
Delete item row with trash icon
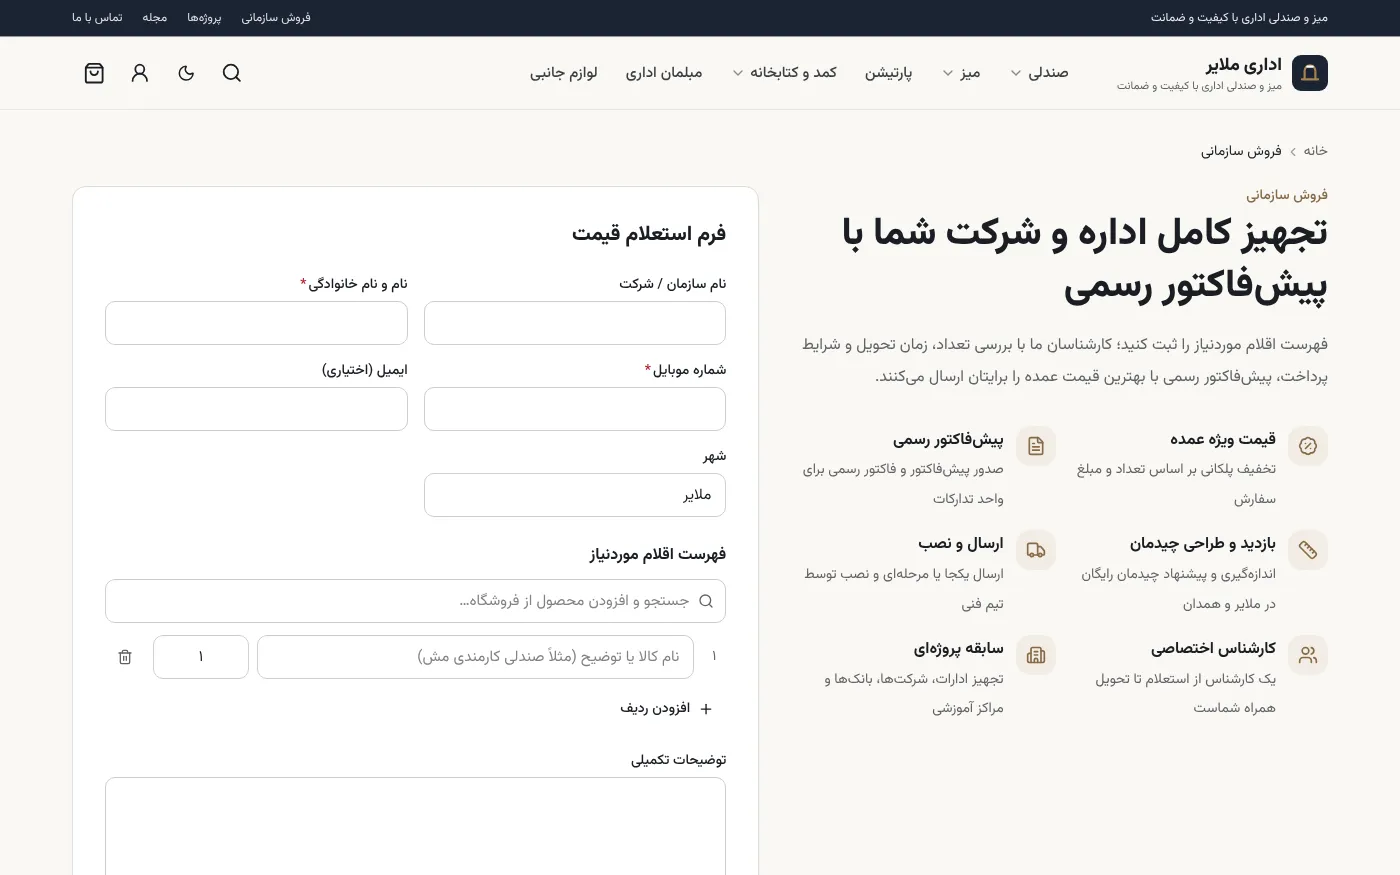pyautogui.click(x=125, y=657)
